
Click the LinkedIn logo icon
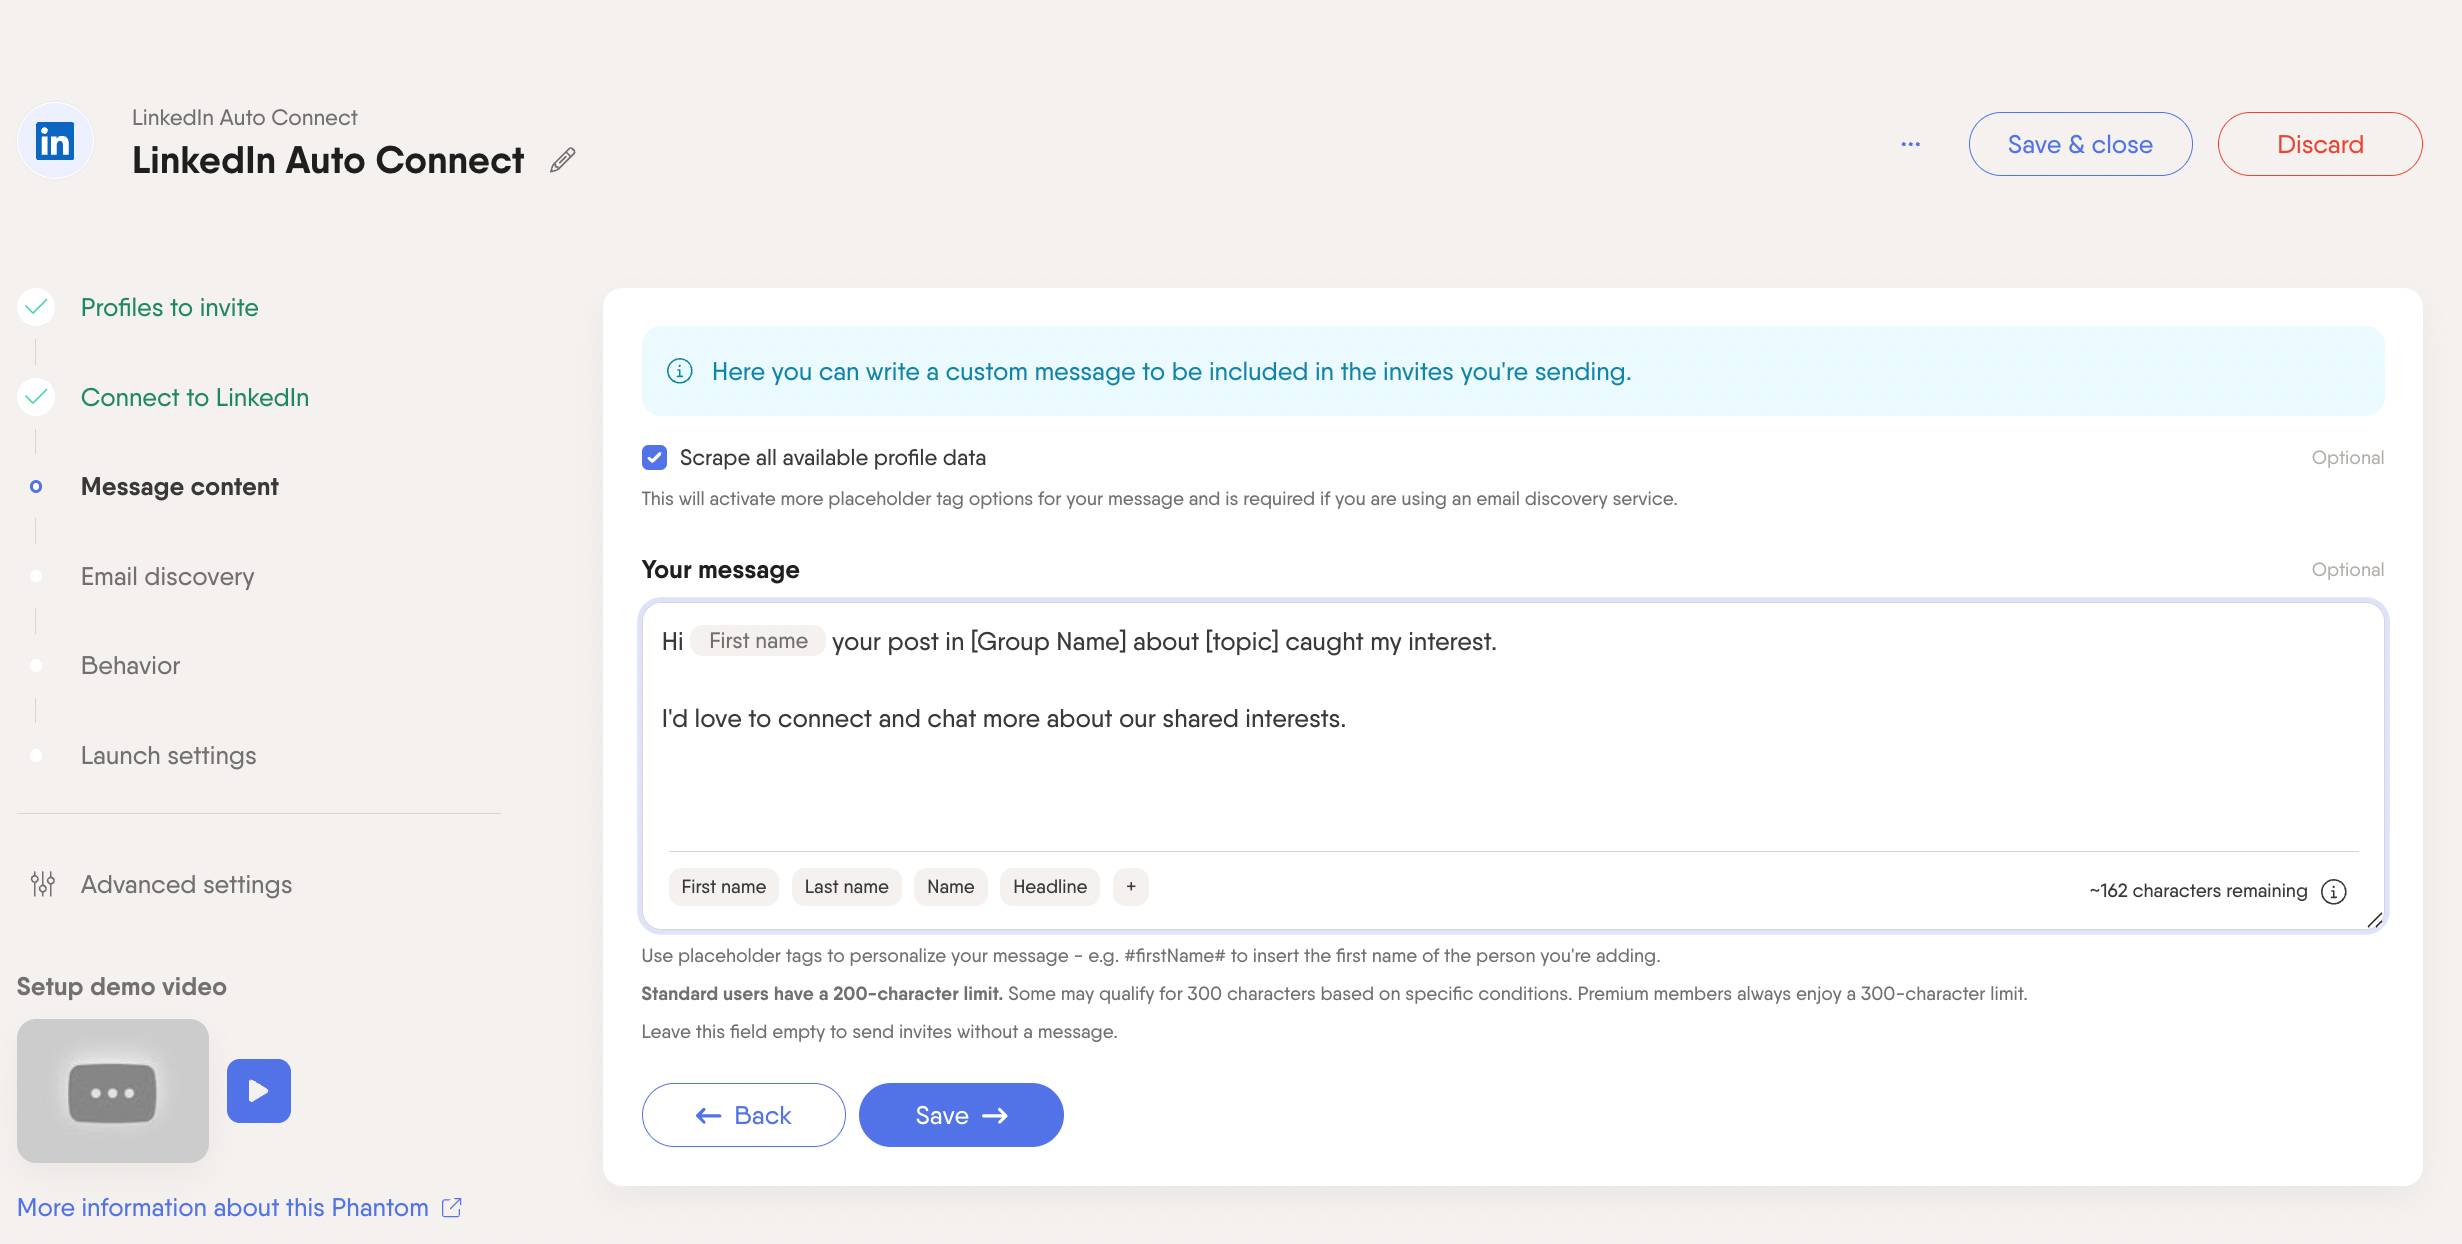[x=55, y=141]
